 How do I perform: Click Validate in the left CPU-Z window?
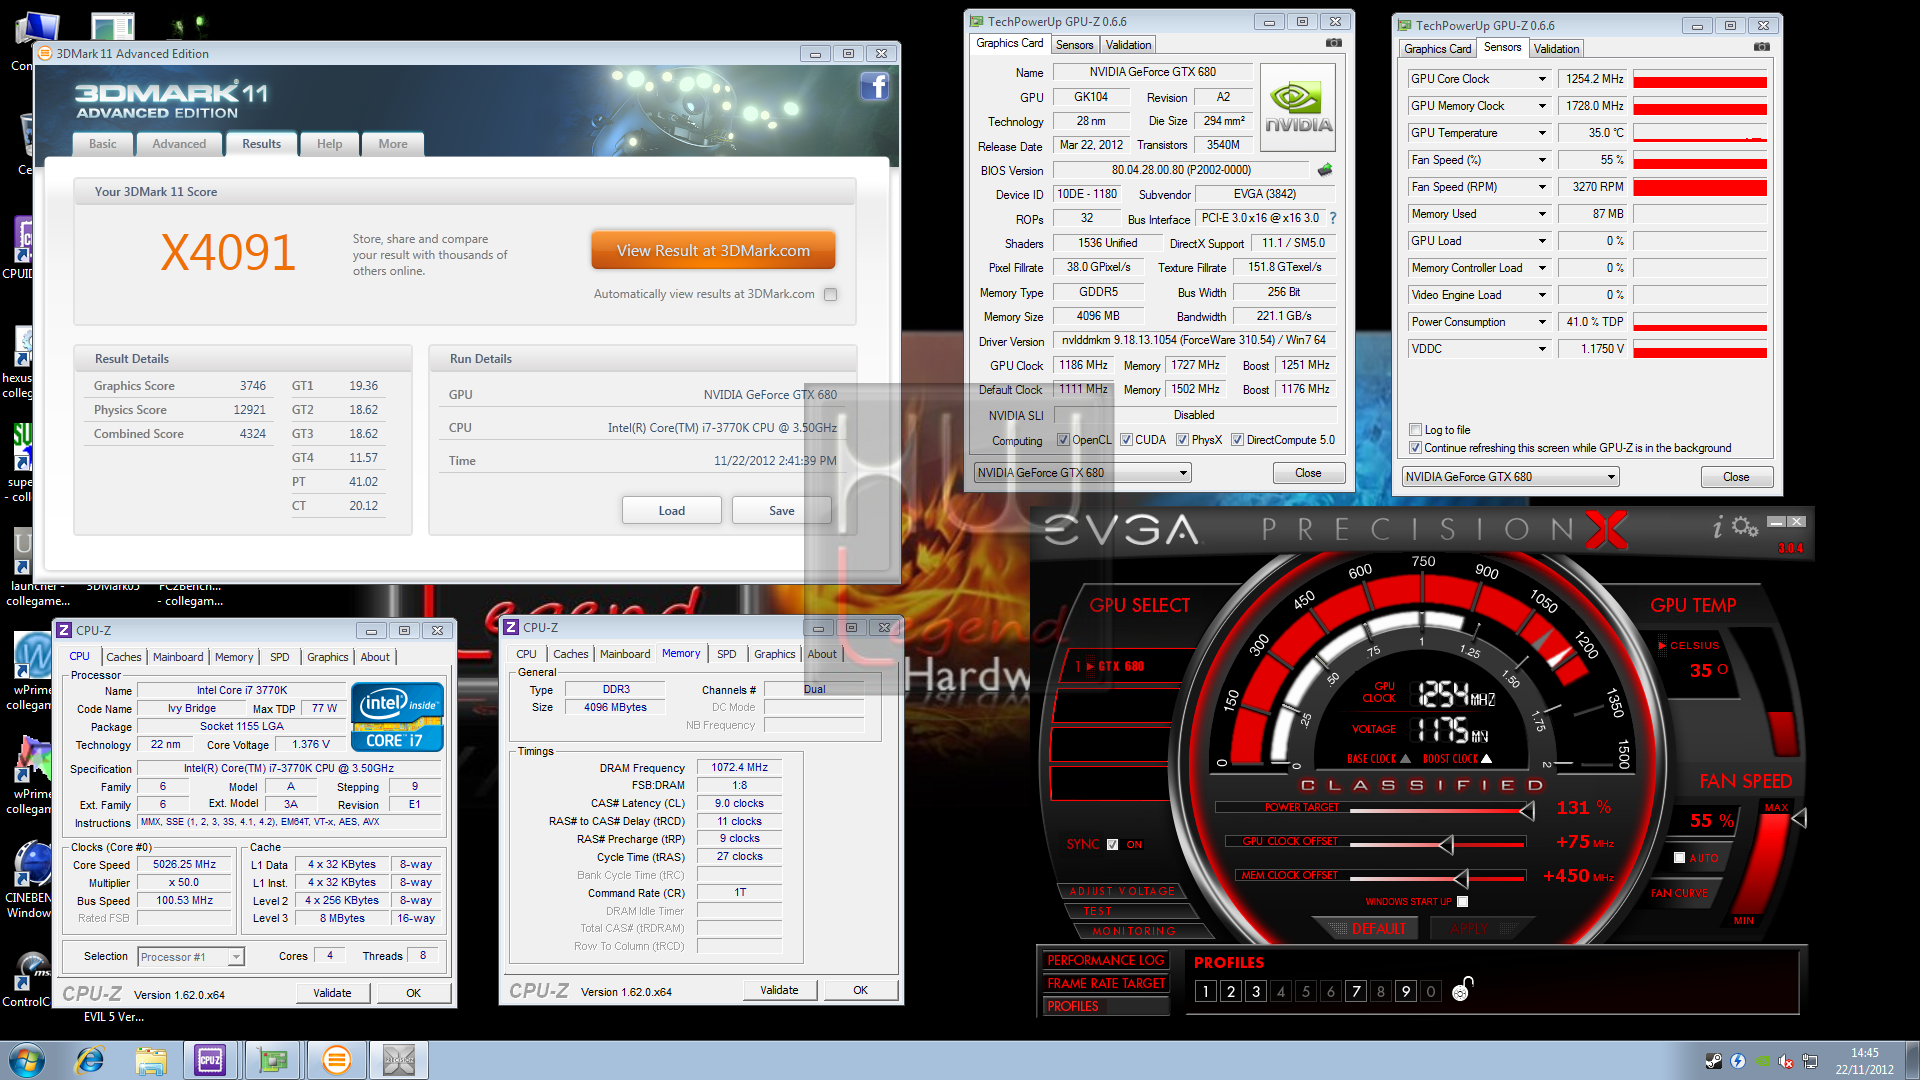tap(332, 993)
